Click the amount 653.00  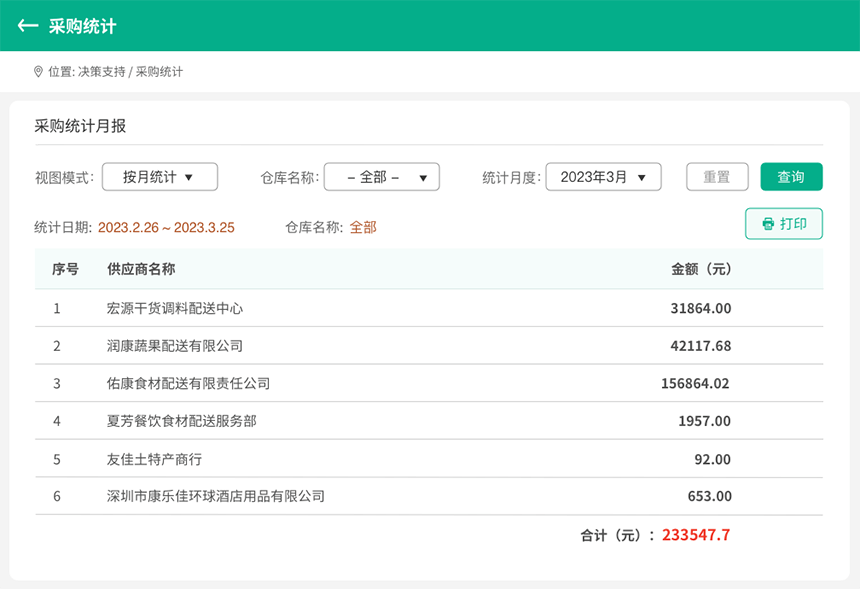pos(710,496)
